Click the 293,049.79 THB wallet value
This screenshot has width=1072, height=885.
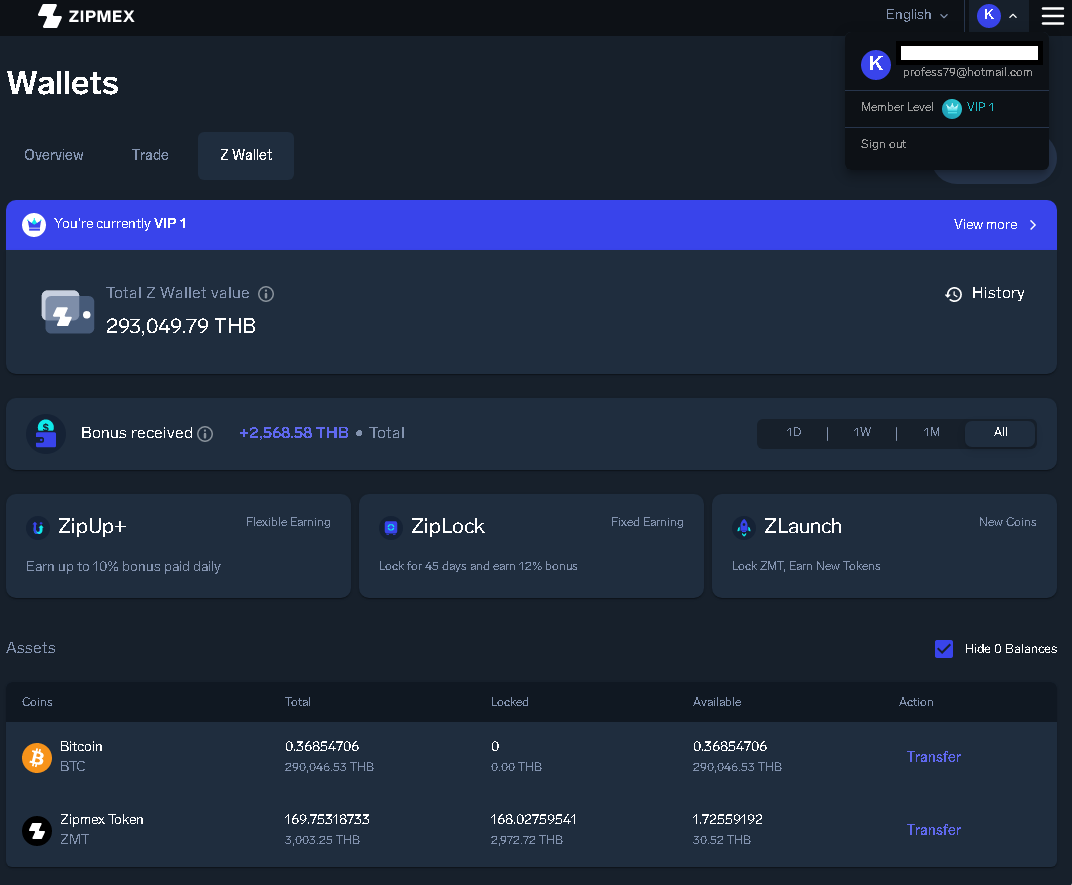(180, 326)
